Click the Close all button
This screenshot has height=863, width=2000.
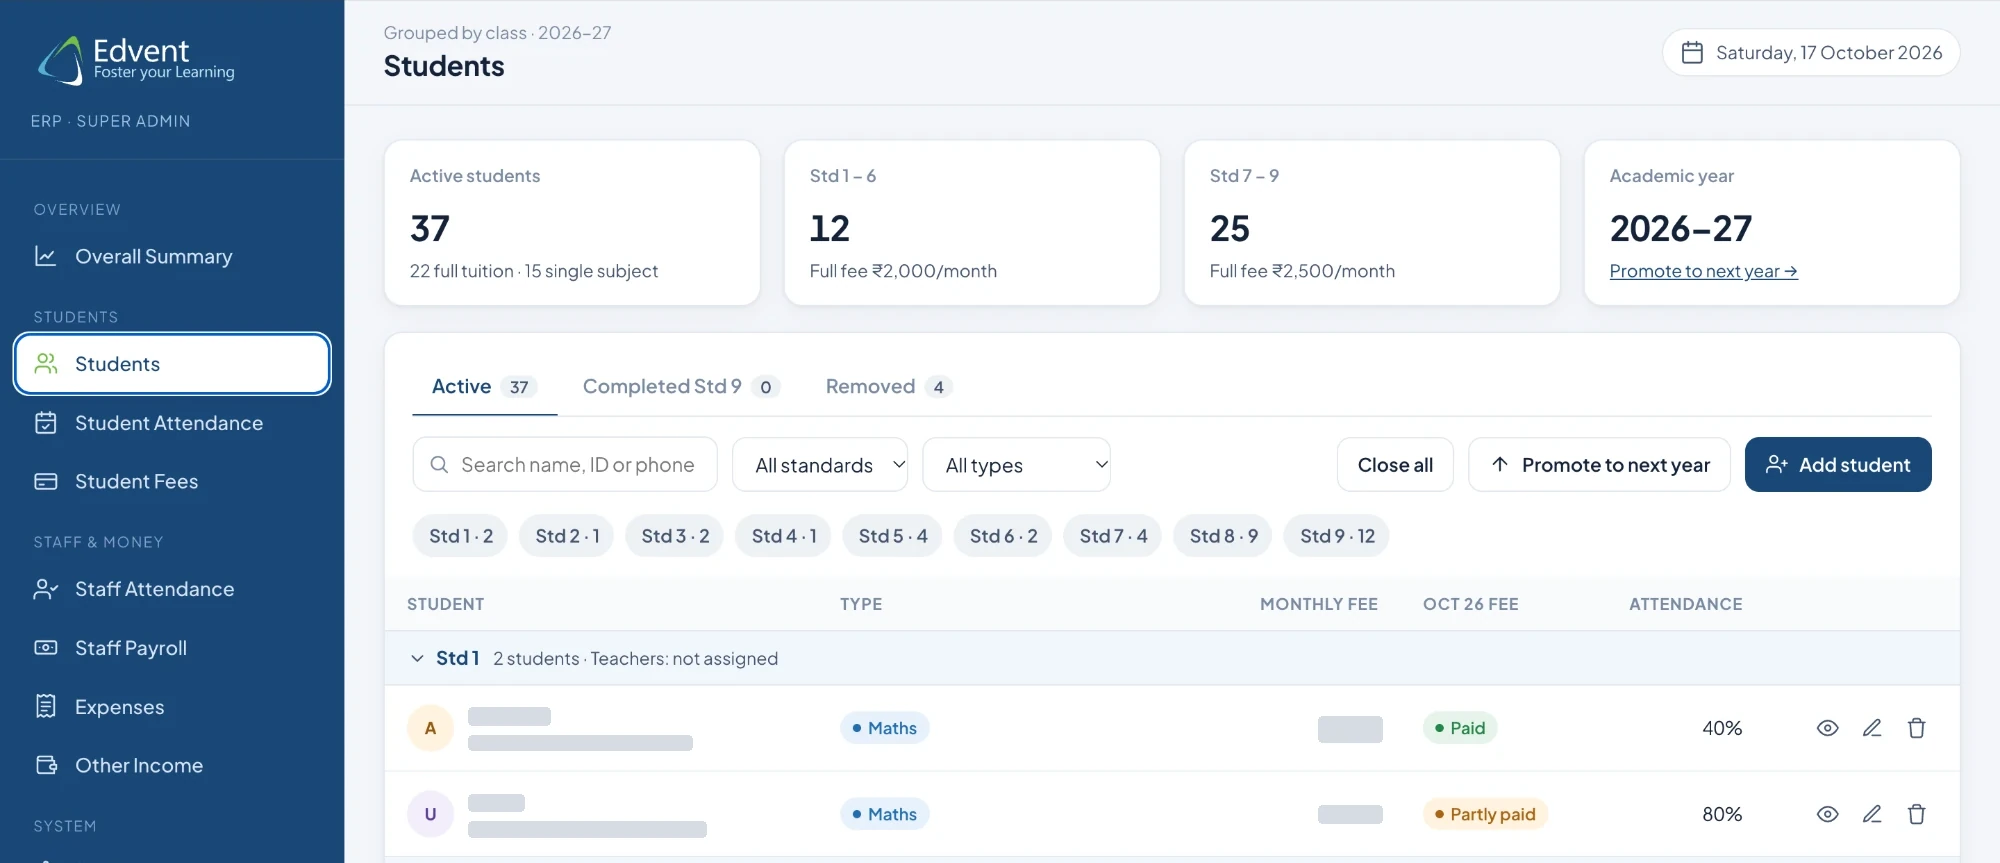pos(1395,465)
